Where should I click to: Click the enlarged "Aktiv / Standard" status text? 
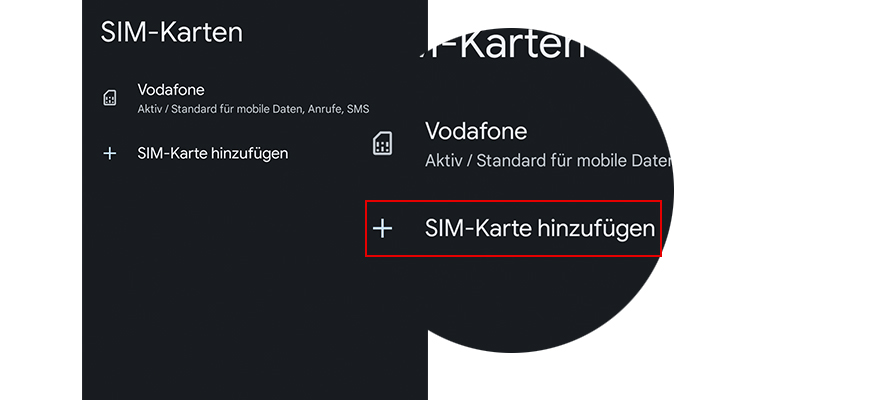547,161
